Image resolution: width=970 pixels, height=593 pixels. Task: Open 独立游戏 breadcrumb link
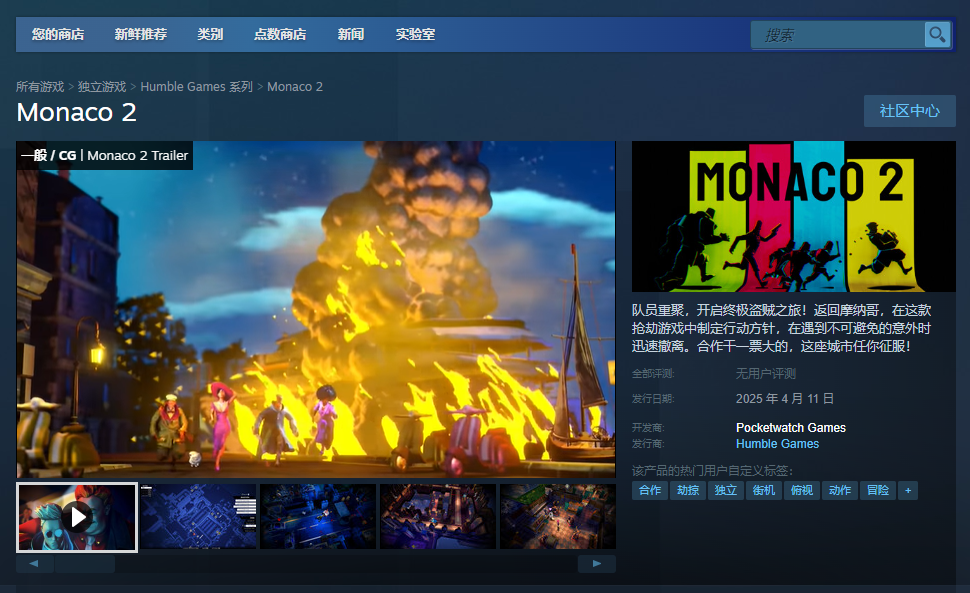coord(102,87)
